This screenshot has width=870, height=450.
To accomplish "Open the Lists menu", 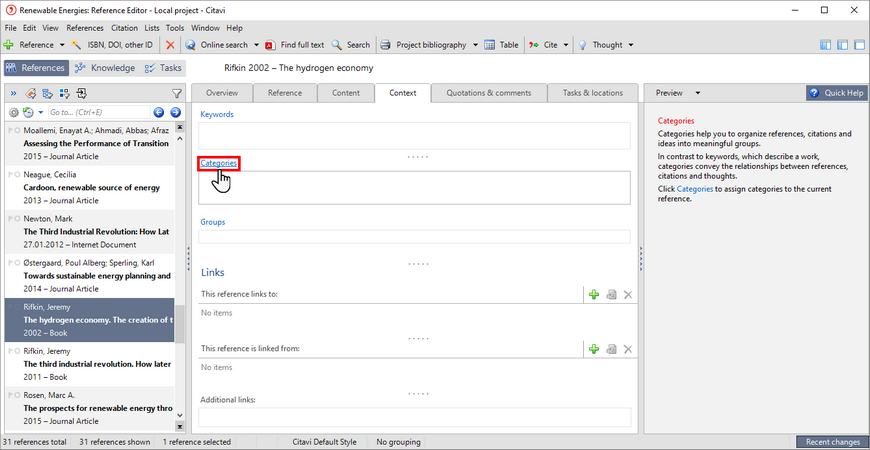I will pos(151,28).
